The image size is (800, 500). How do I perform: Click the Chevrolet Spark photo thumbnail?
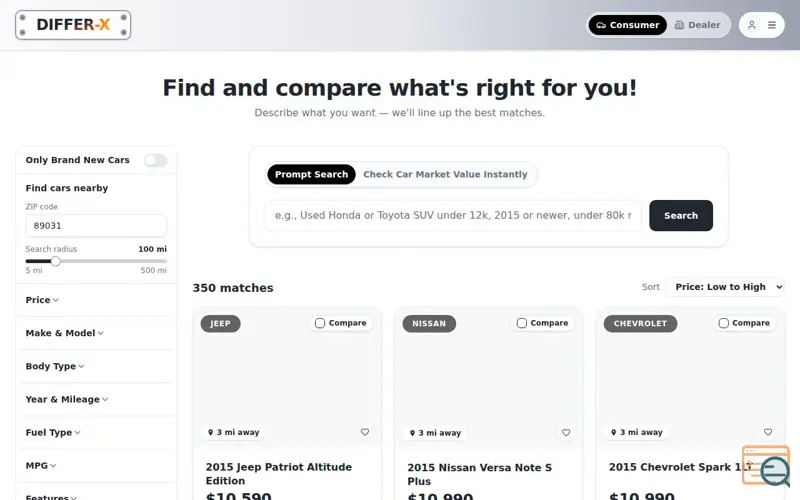[690, 378]
